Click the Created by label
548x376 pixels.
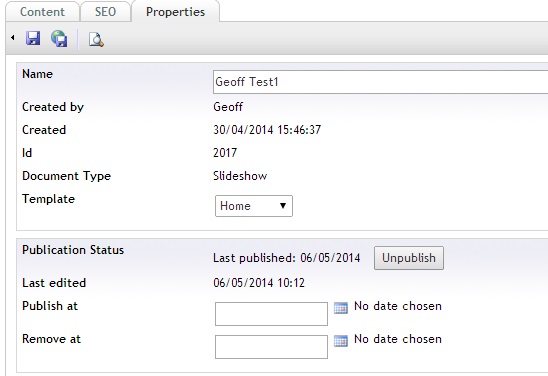point(53,107)
